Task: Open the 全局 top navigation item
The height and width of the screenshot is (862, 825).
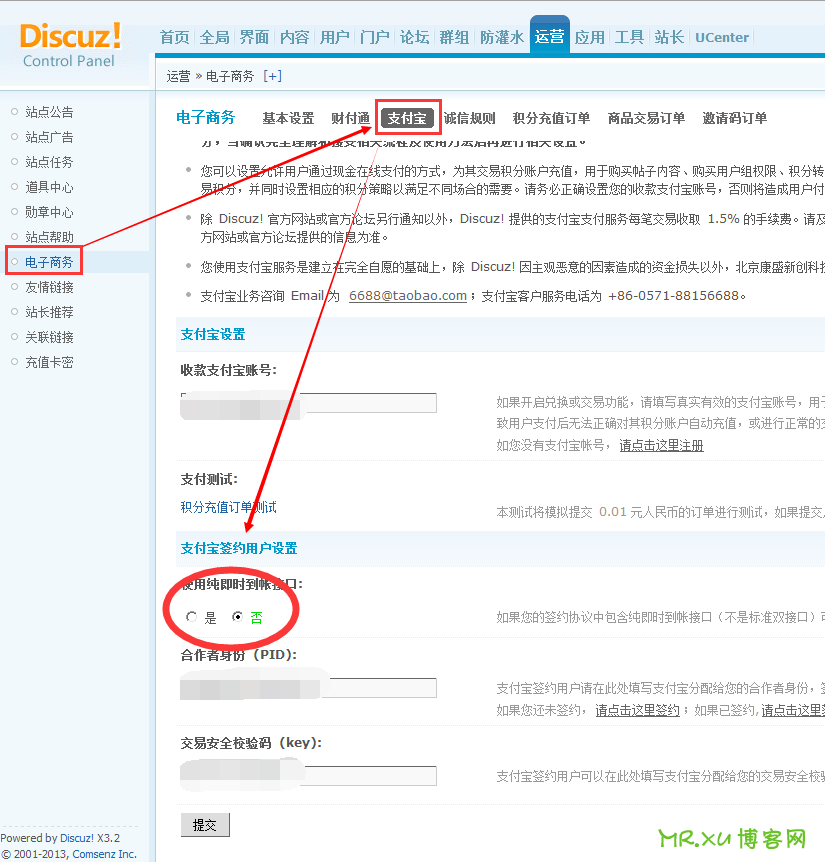Action: click(x=214, y=37)
